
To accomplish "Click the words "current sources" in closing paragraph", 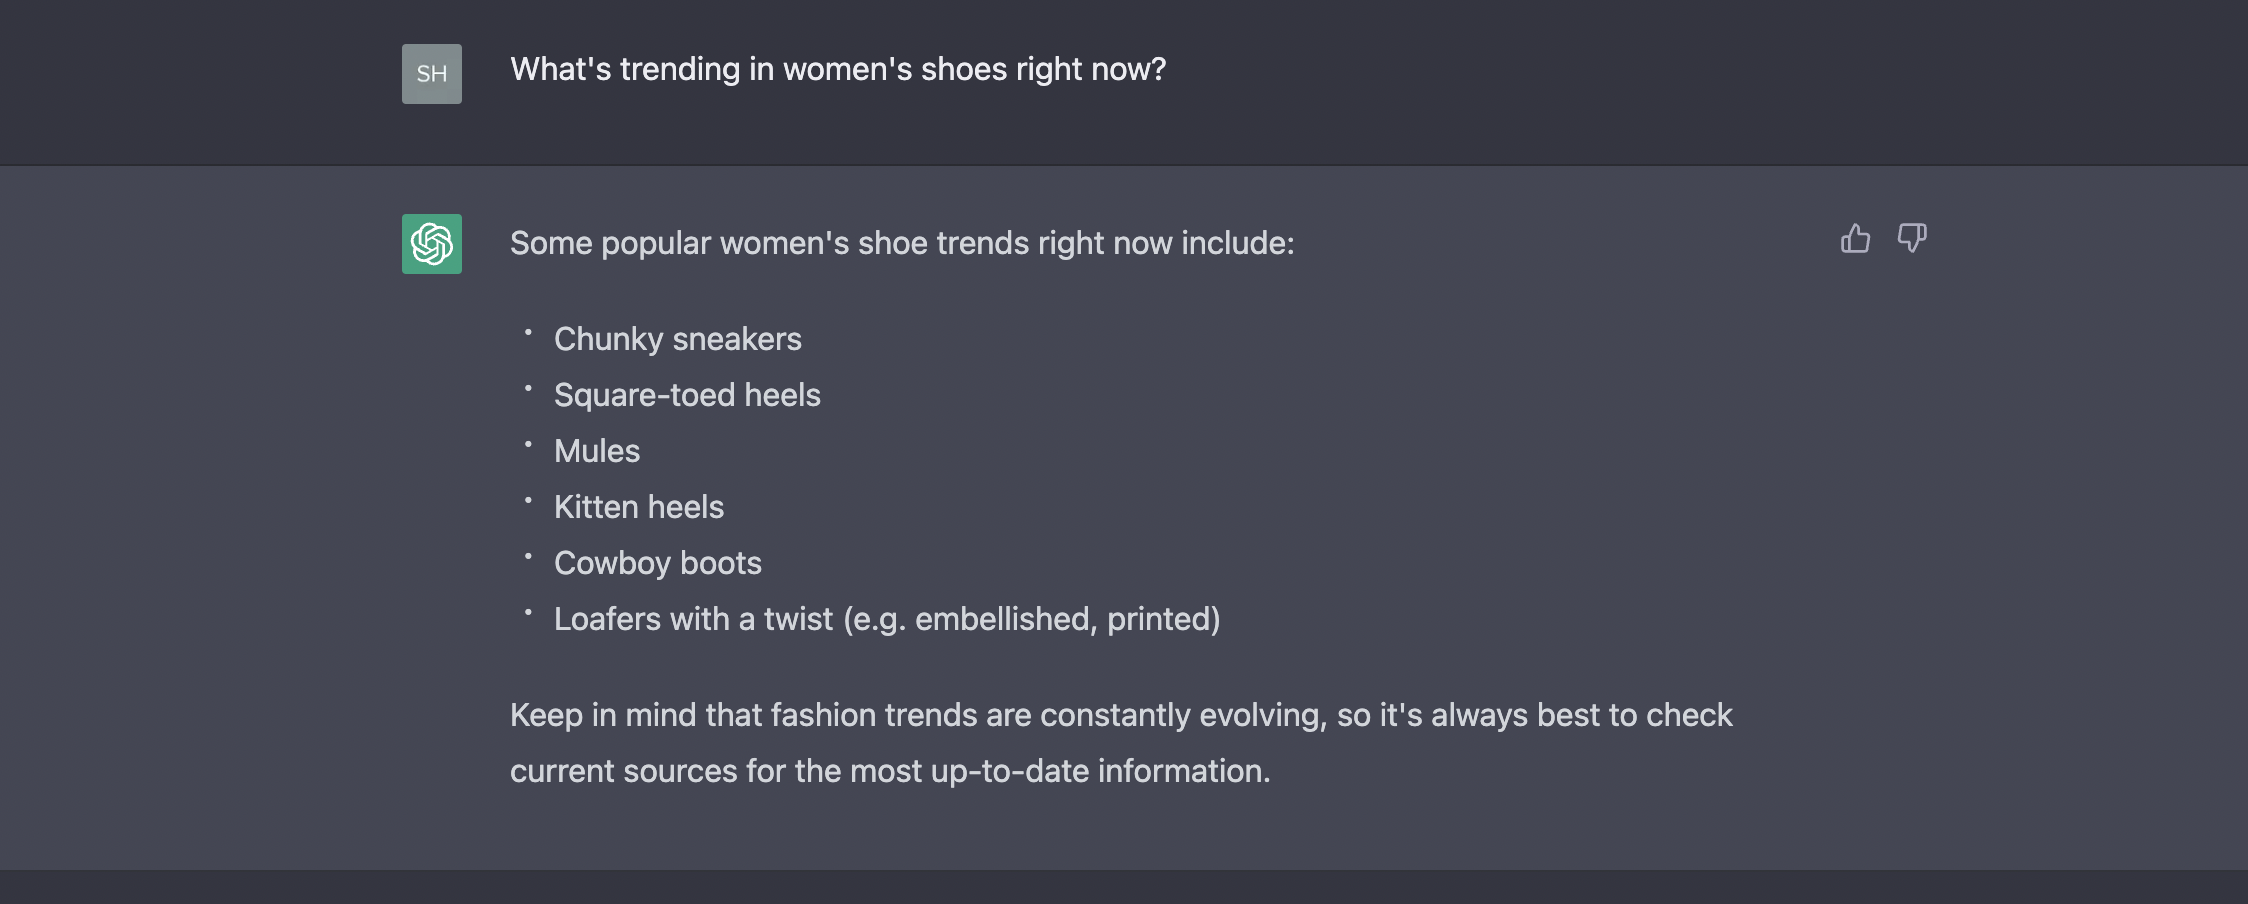I will pyautogui.click(x=623, y=771).
